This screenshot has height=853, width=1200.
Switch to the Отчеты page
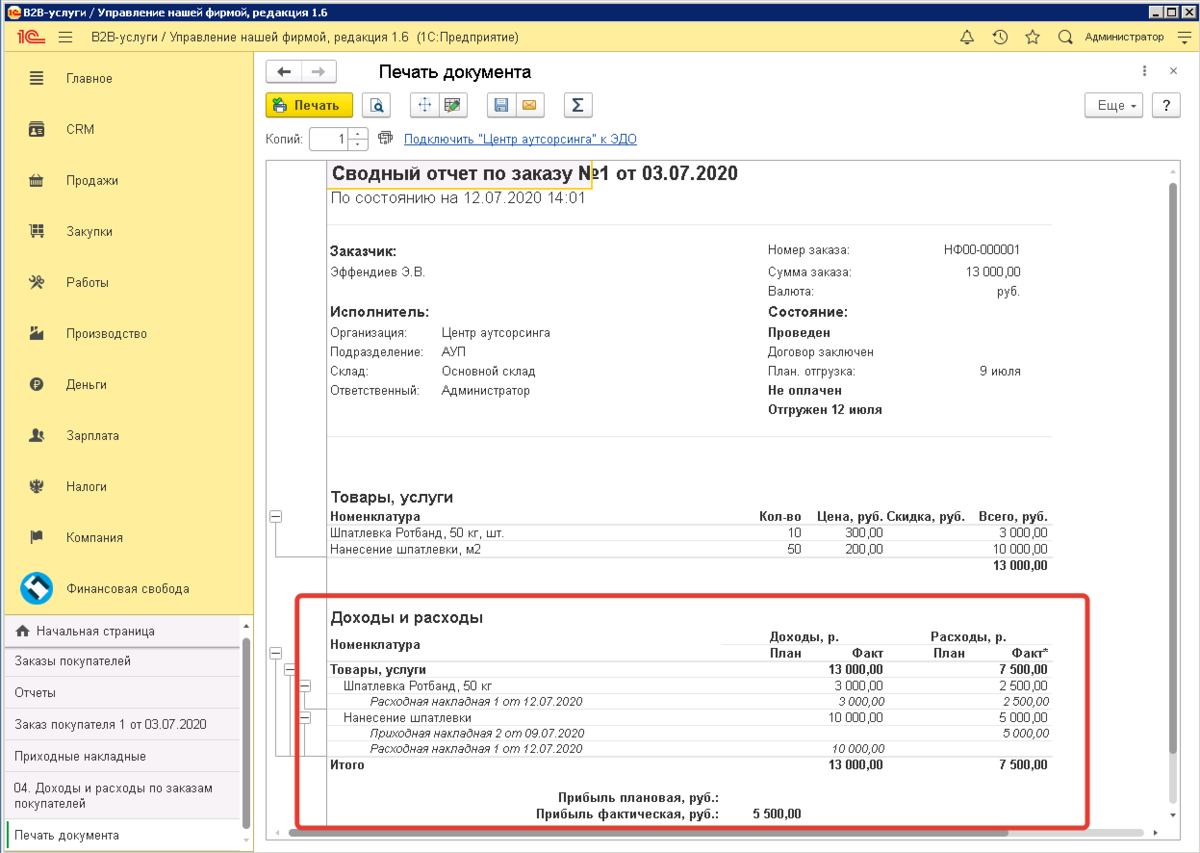120,692
